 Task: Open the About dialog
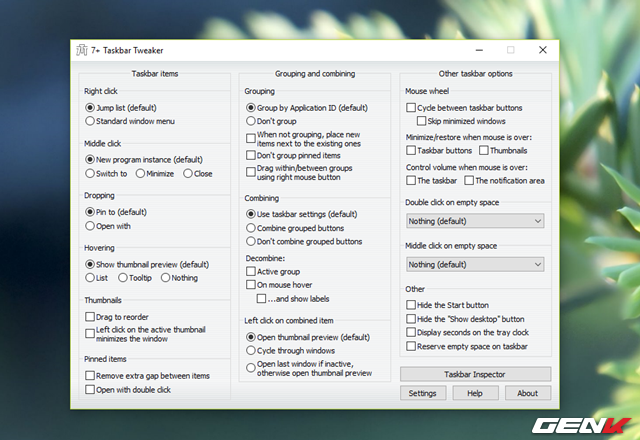[528, 393]
